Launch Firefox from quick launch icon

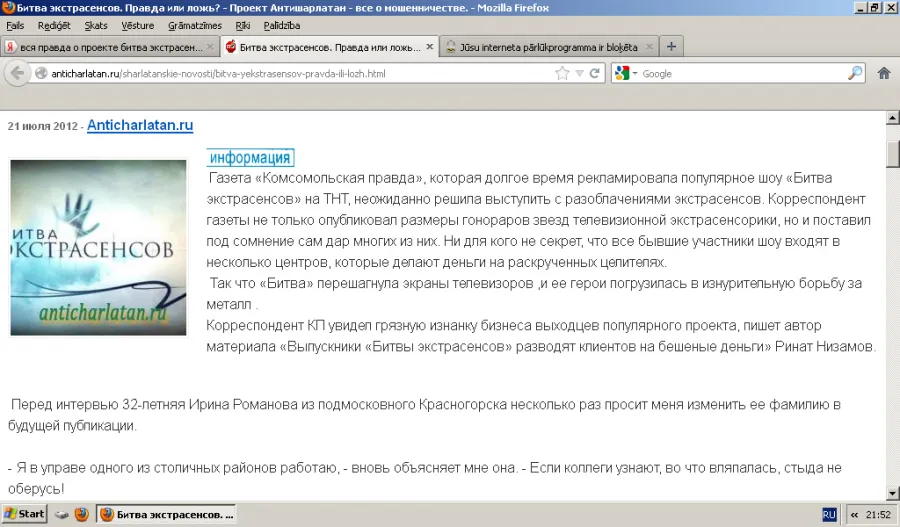pos(82,514)
